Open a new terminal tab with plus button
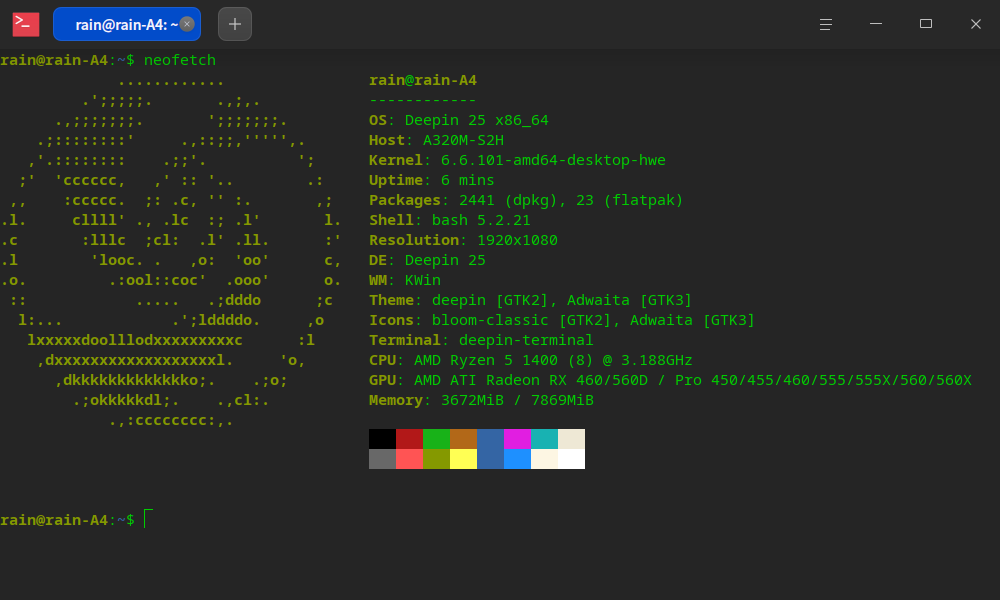The height and width of the screenshot is (600, 1000). point(235,24)
